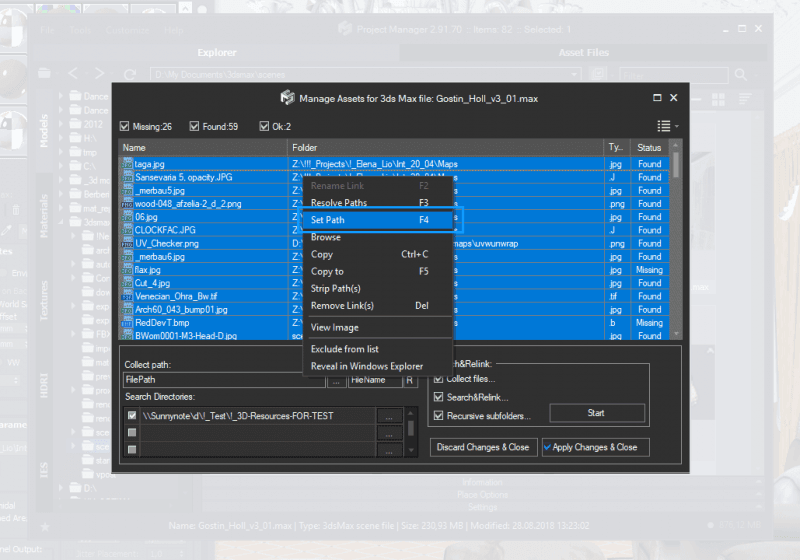Click the icon beside RedDevT.bmp
Viewport: 800px width, 560px height.
click(x=127, y=323)
